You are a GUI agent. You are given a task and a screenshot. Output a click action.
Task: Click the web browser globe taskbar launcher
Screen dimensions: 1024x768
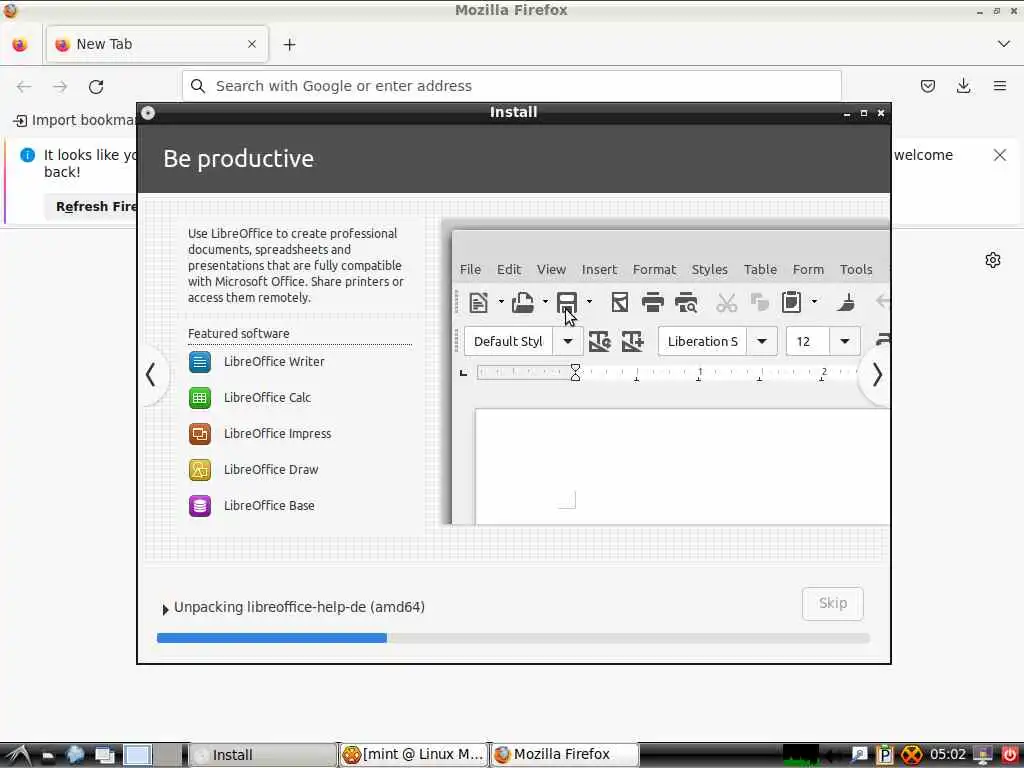coord(75,756)
